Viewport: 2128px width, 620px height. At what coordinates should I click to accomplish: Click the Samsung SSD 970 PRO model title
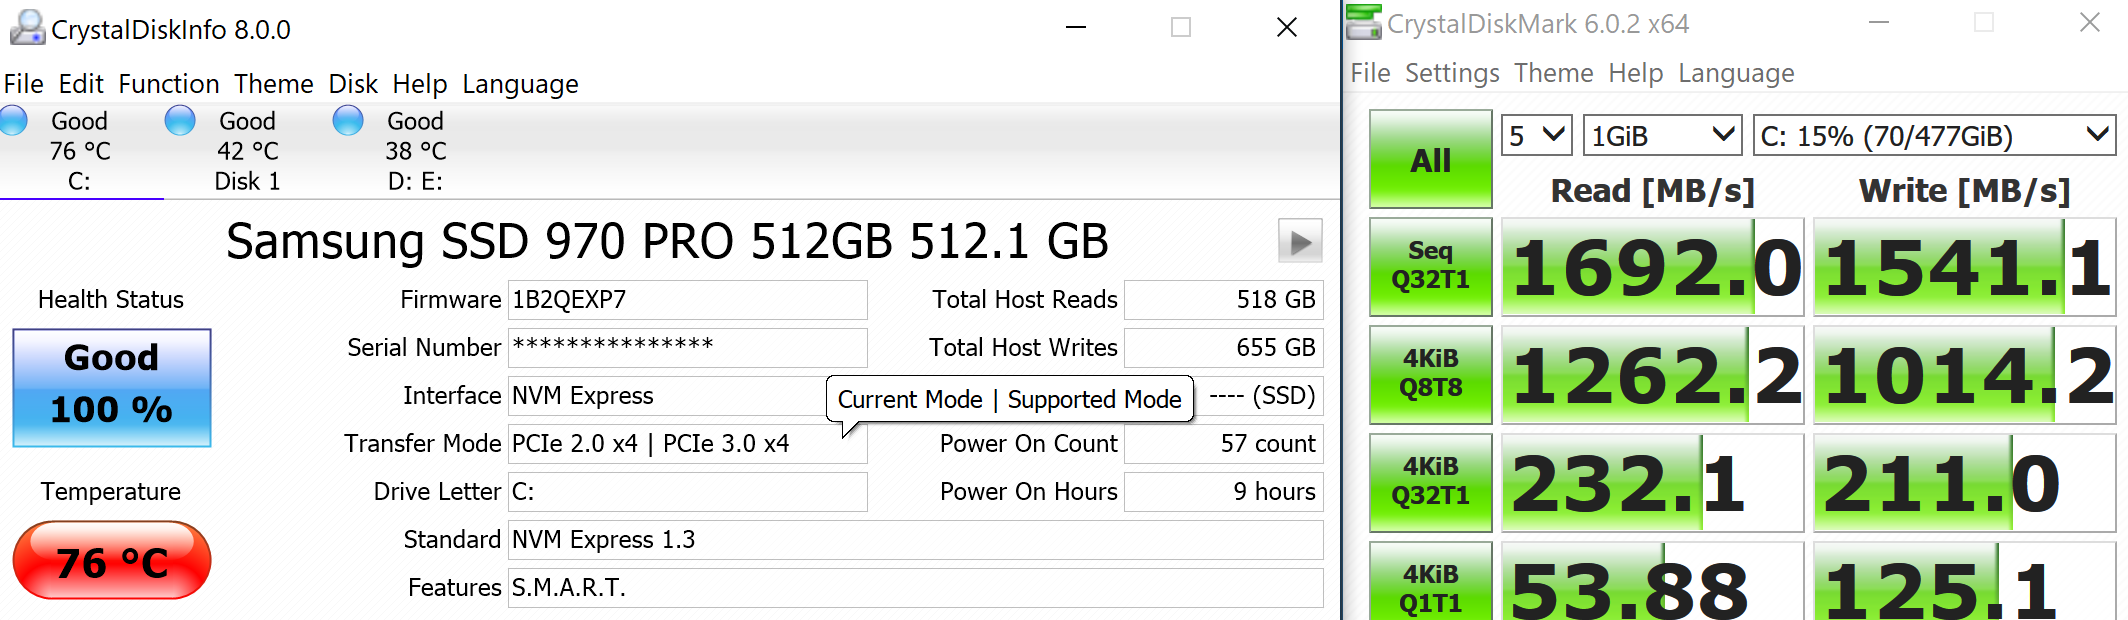[667, 241]
